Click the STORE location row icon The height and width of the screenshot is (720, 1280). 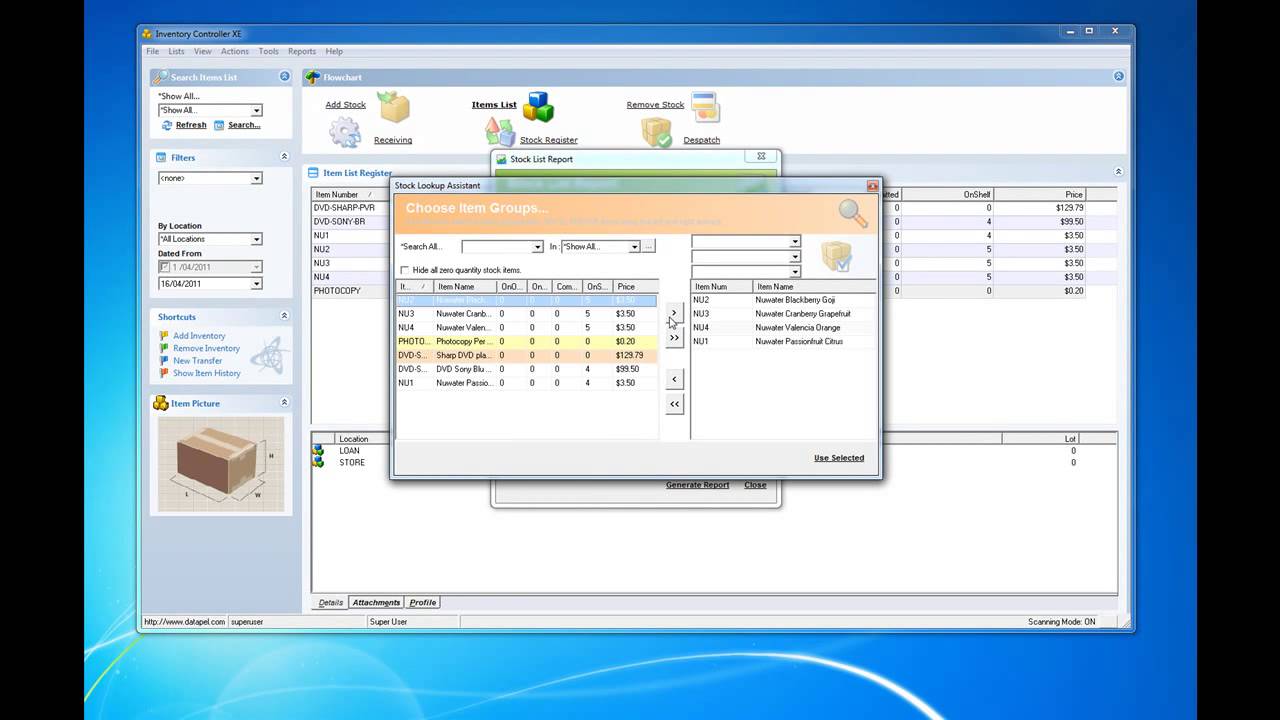318,463
